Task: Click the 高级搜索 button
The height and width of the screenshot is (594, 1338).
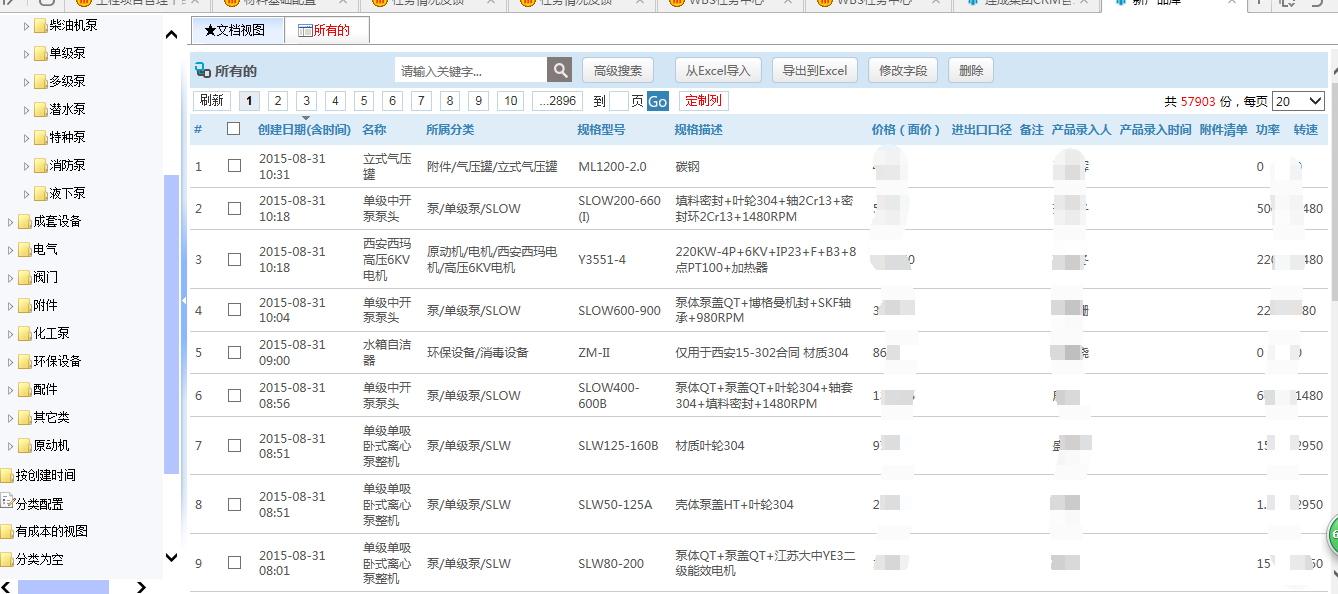Action: (x=618, y=70)
